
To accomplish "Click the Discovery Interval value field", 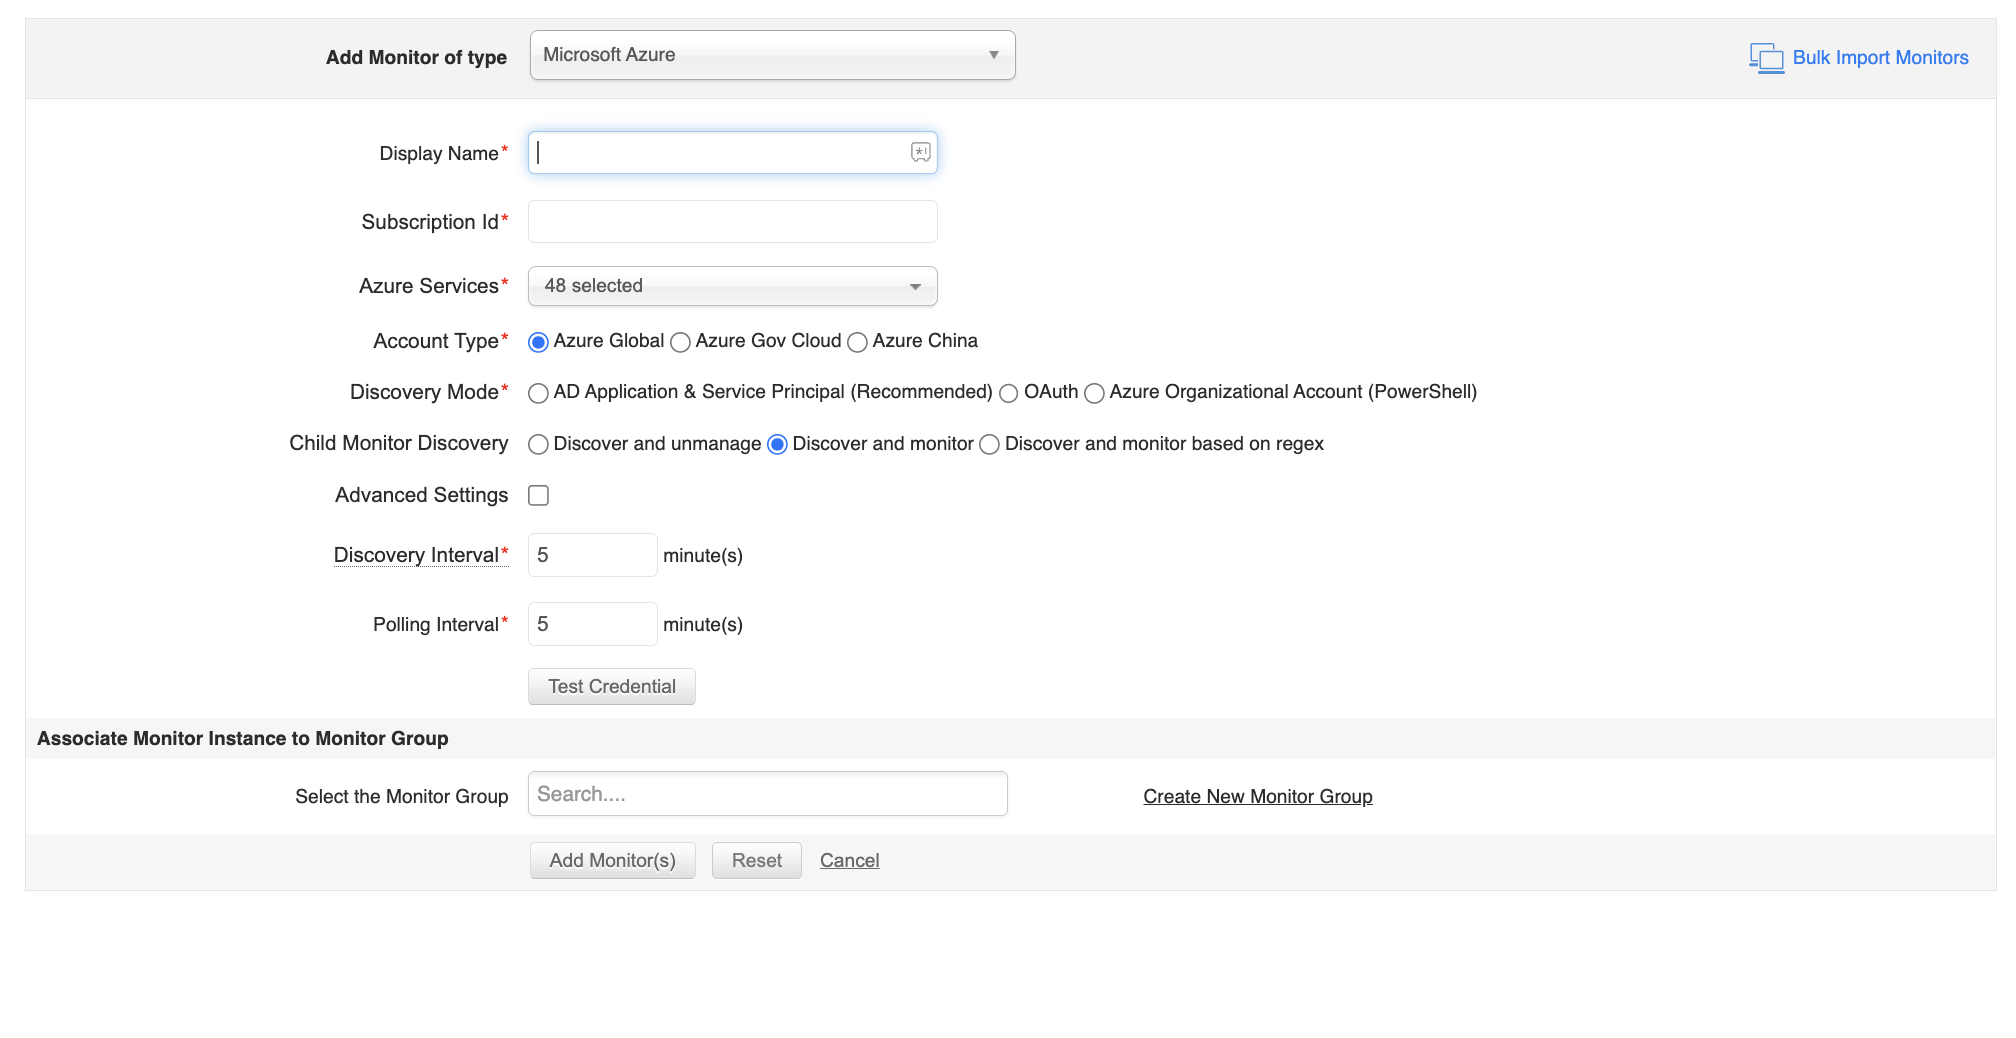I will pyautogui.click(x=592, y=555).
